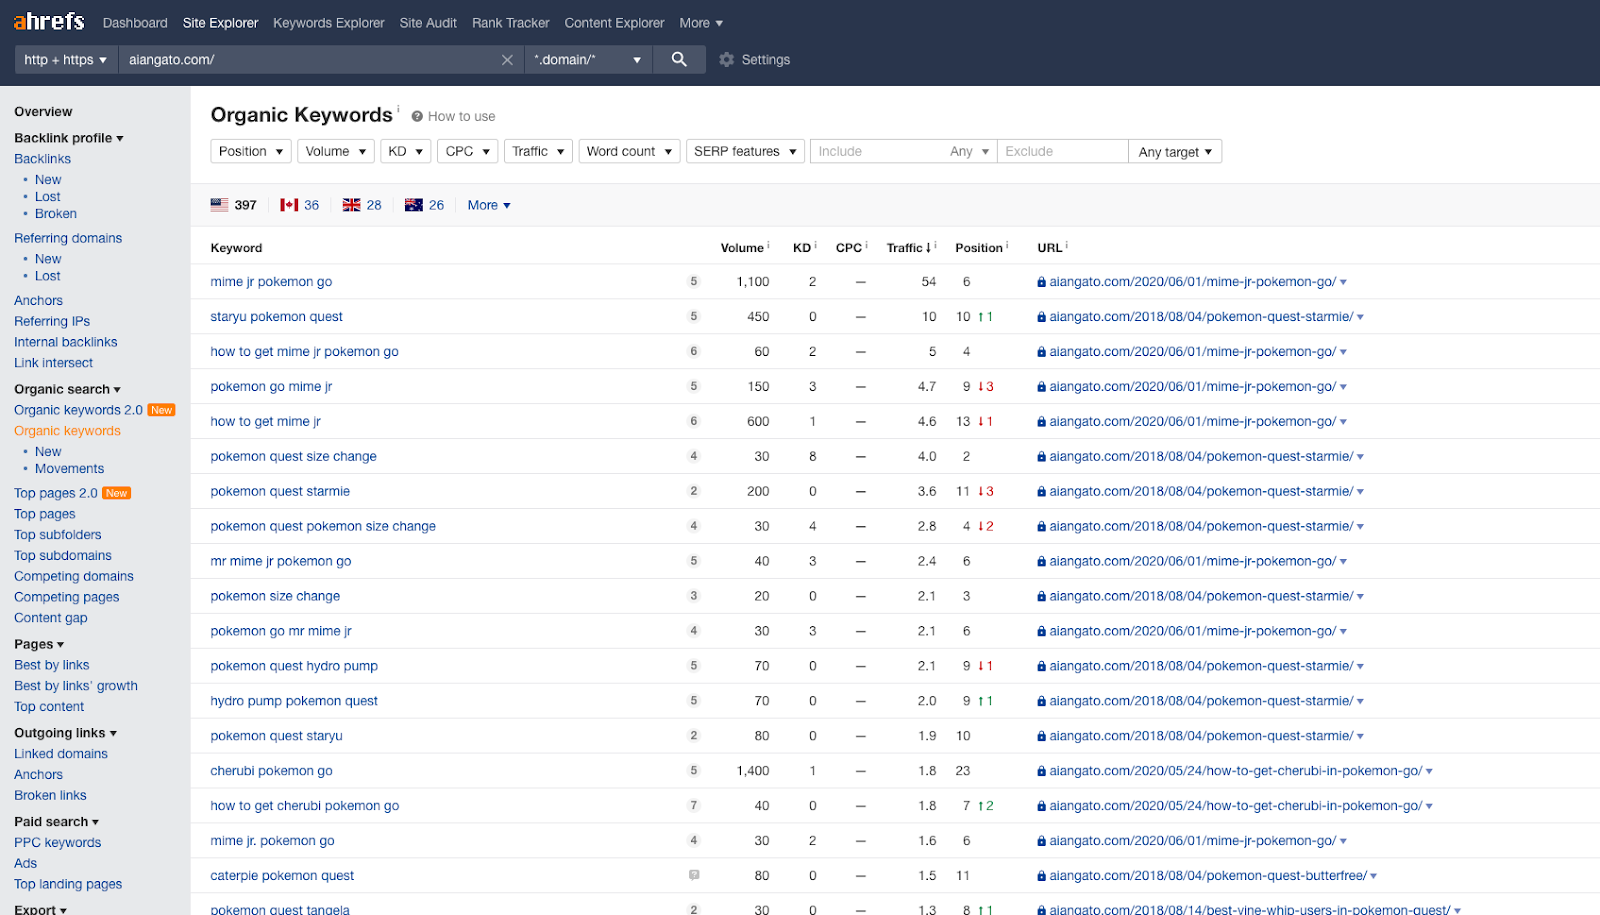
Task: Click SERP badge for pokemon go mime jr
Action: (694, 386)
